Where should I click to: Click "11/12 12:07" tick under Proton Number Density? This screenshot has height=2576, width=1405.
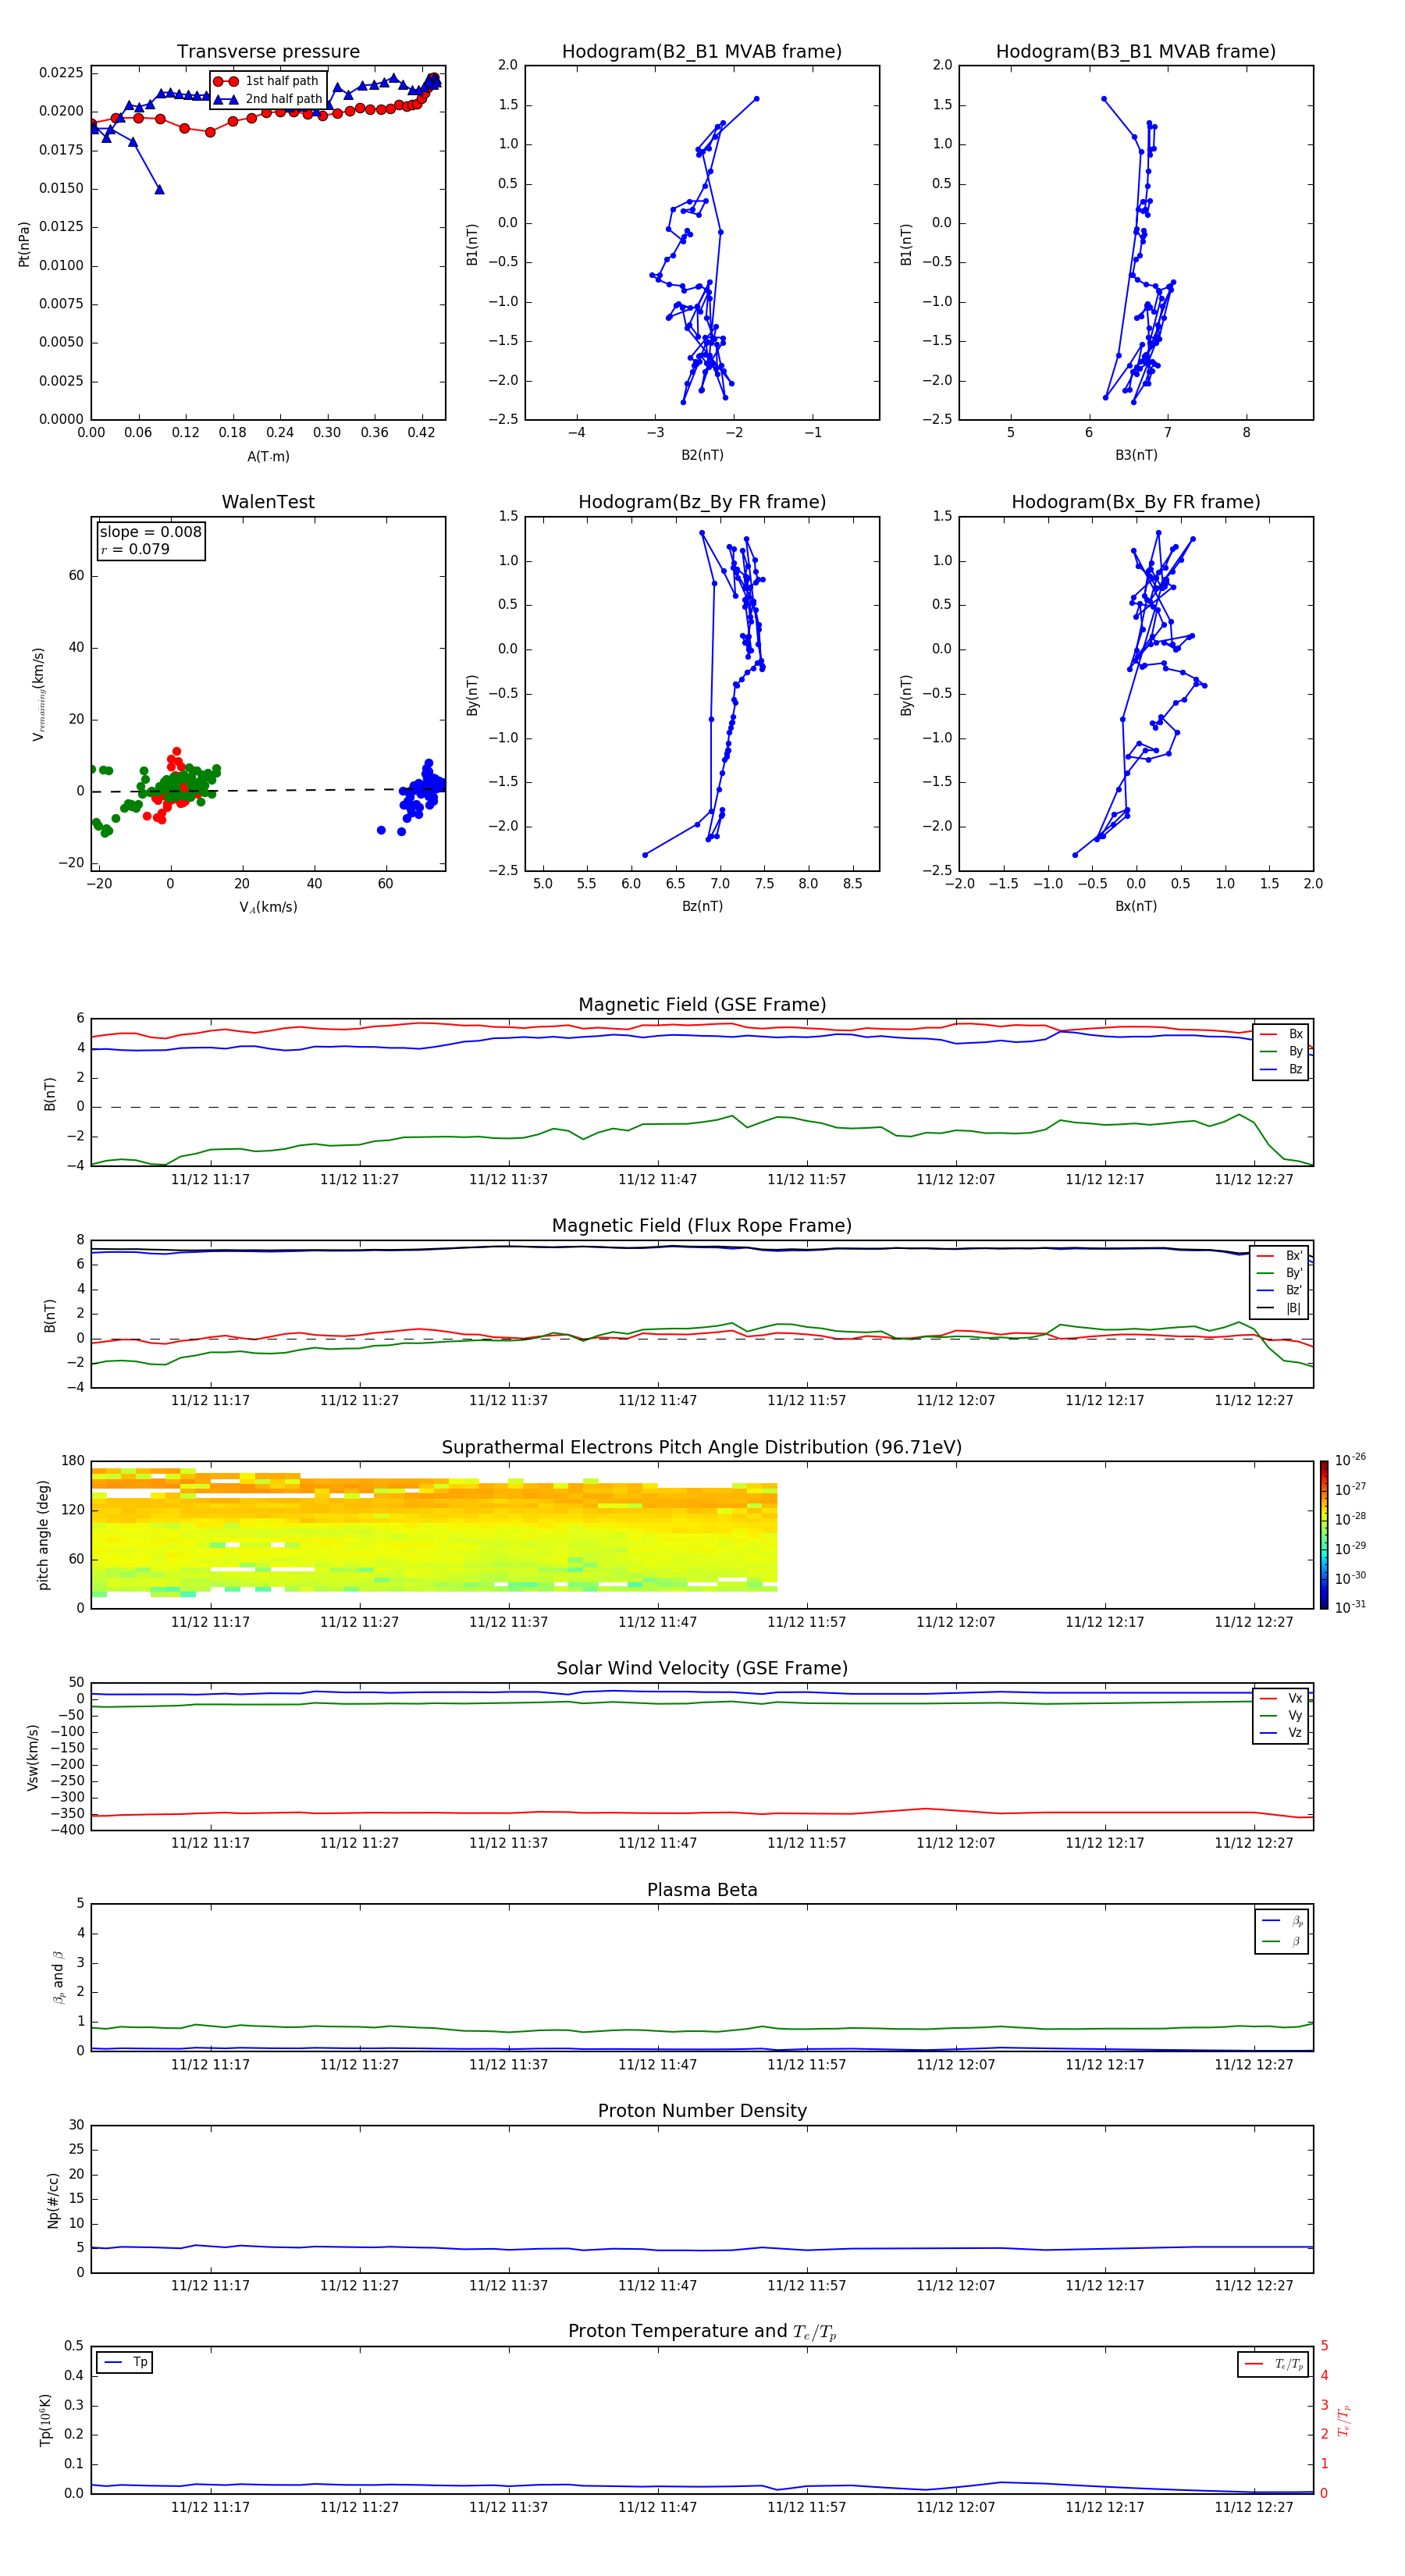pyautogui.click(x=955, y=2285)
